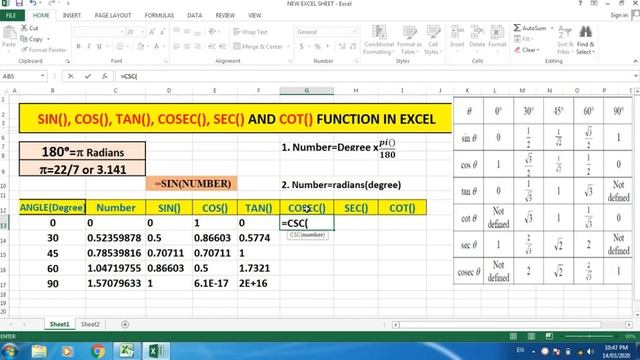Viewport: 640px width, 360px height.
Task: Click the COS() header cell
Action: 215,208
